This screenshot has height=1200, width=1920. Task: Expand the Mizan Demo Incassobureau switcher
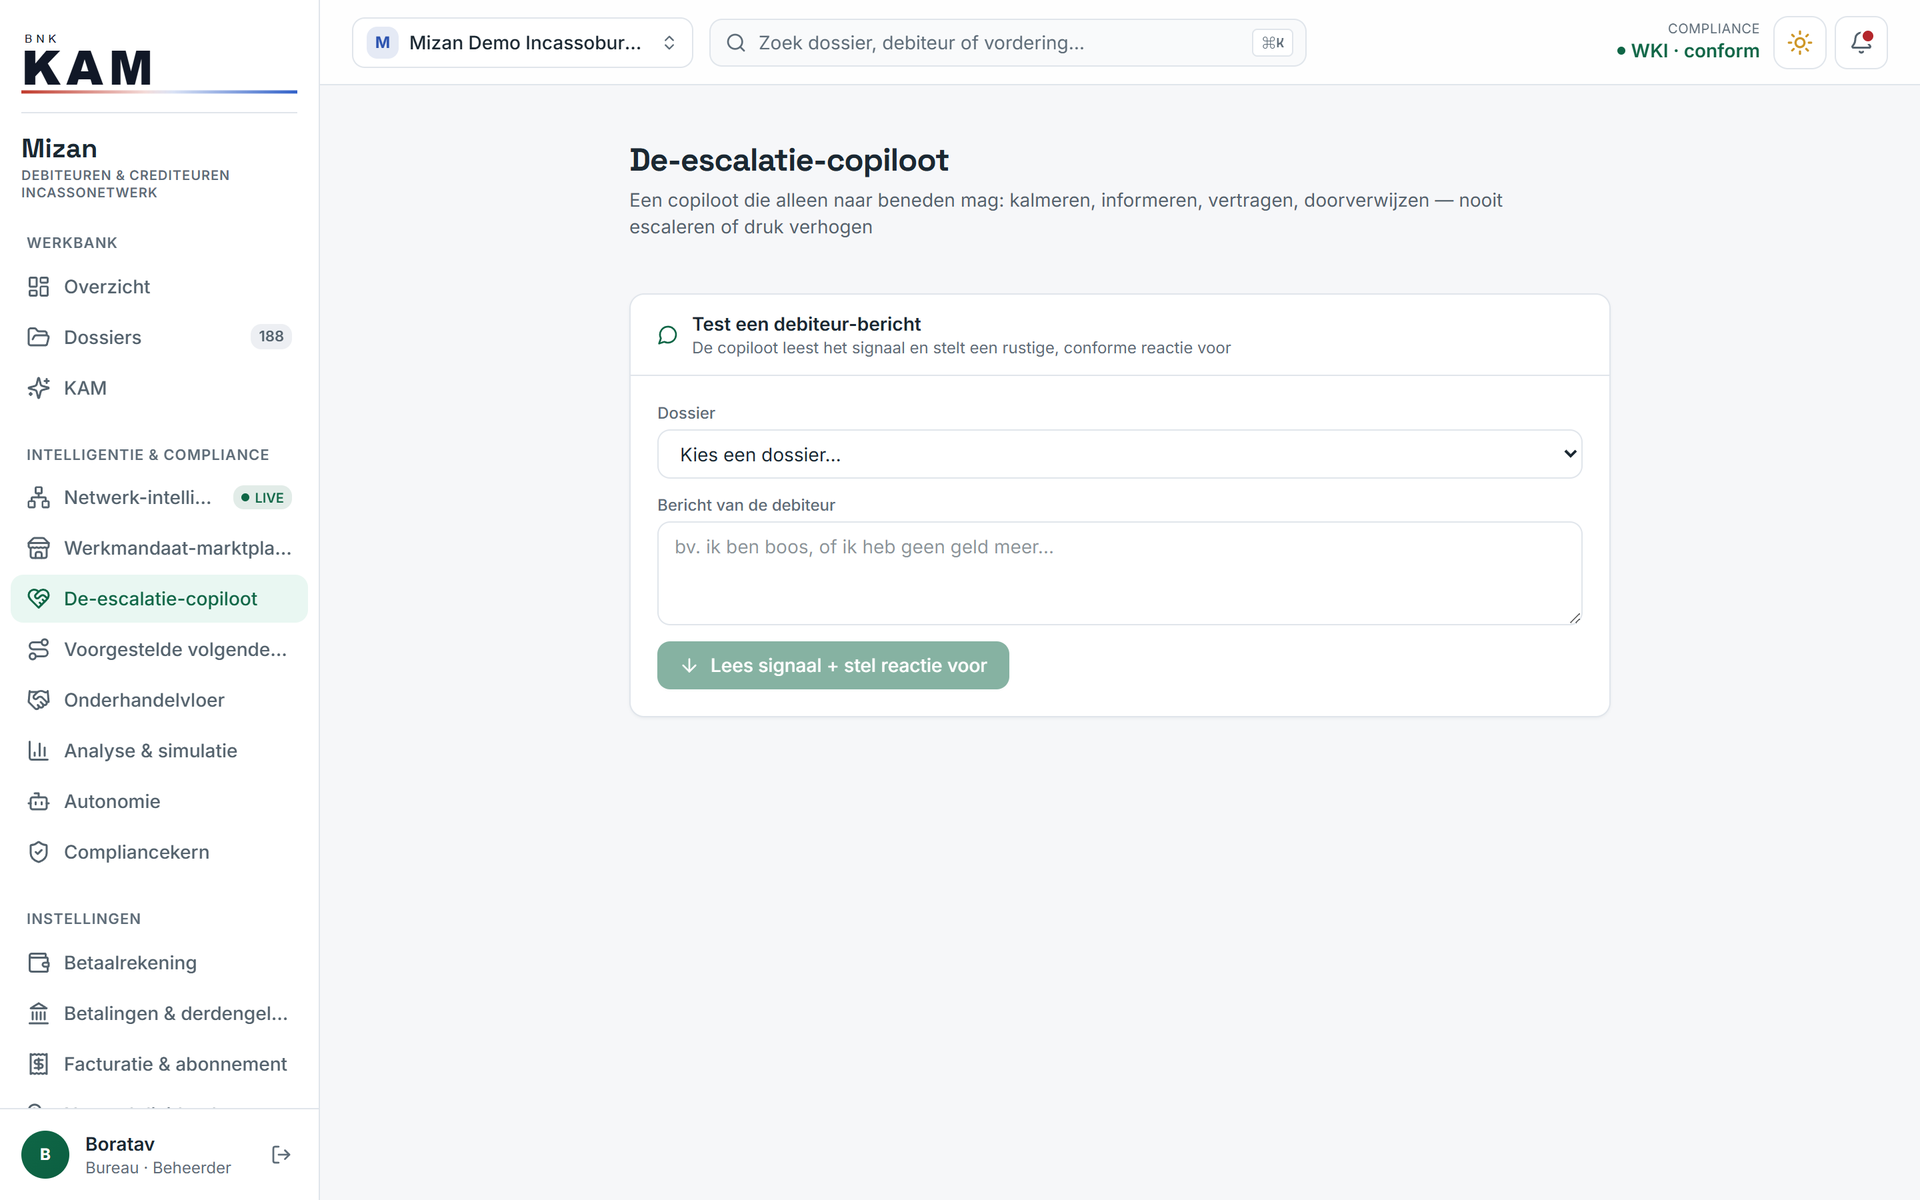(522, 43)
